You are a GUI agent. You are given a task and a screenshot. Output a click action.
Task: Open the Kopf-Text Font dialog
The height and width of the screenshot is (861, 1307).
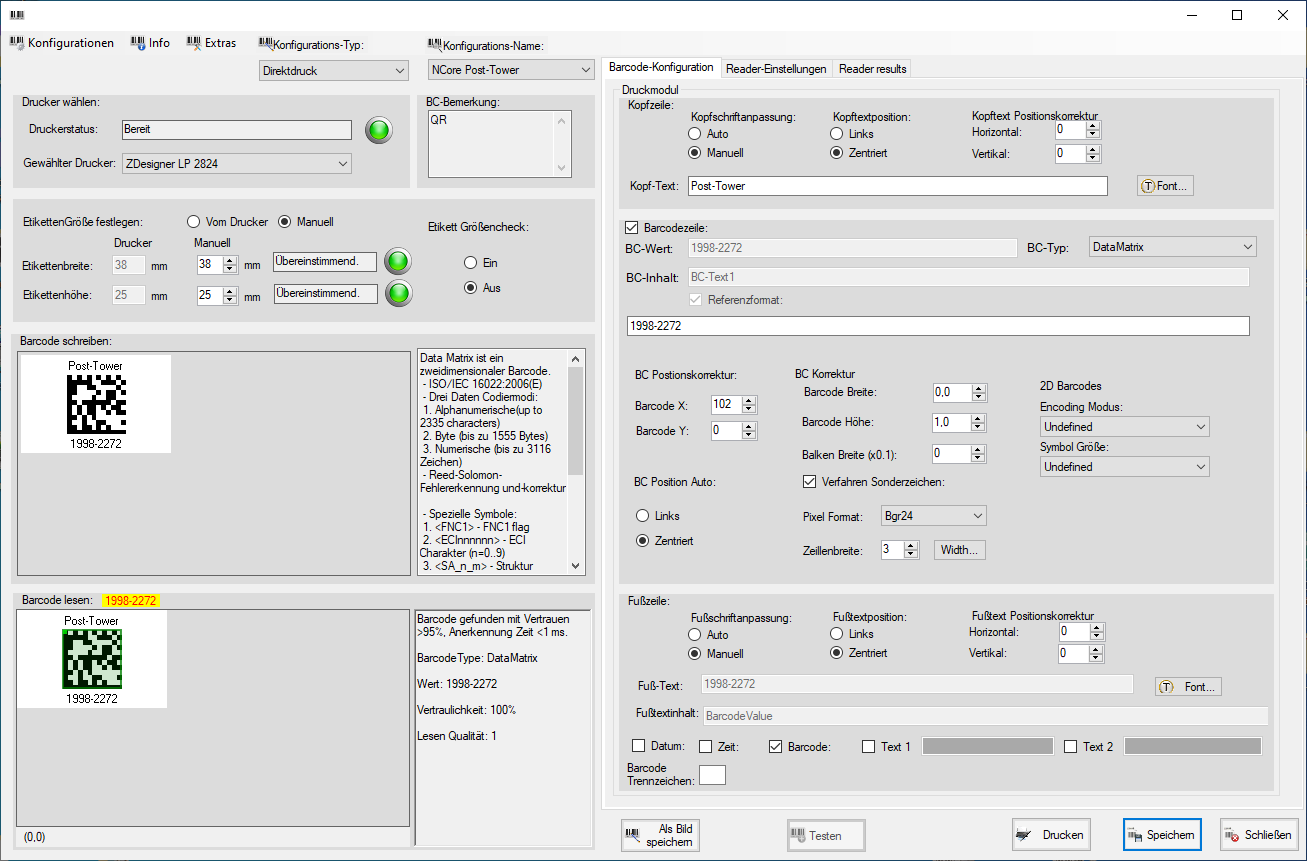(x=1166, y=186)
